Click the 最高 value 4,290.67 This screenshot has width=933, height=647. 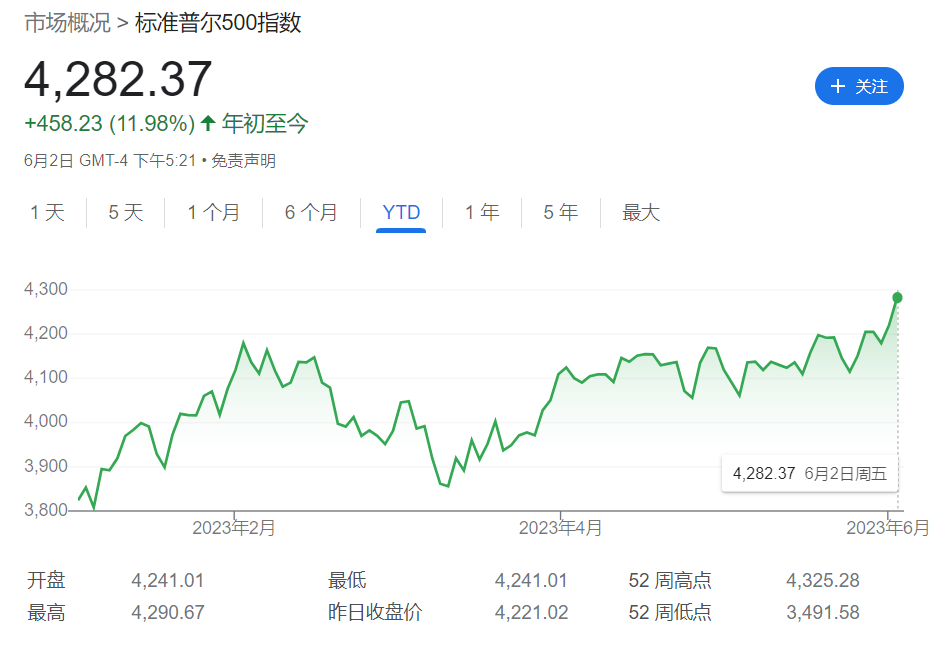[x=168, y=612]
